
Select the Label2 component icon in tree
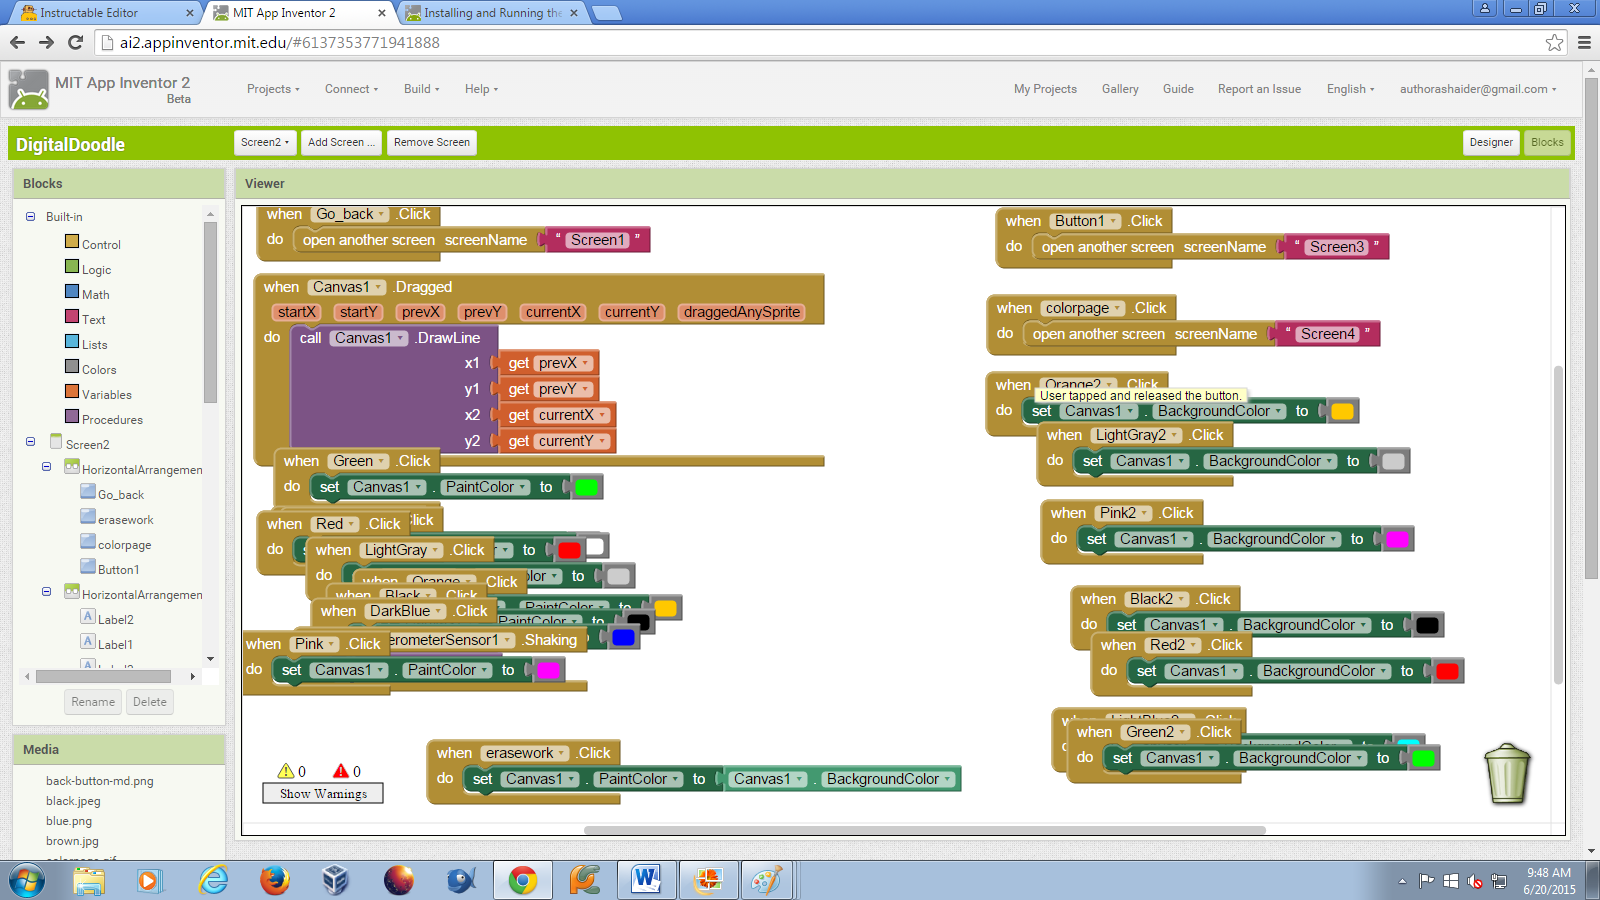point(88,617)
